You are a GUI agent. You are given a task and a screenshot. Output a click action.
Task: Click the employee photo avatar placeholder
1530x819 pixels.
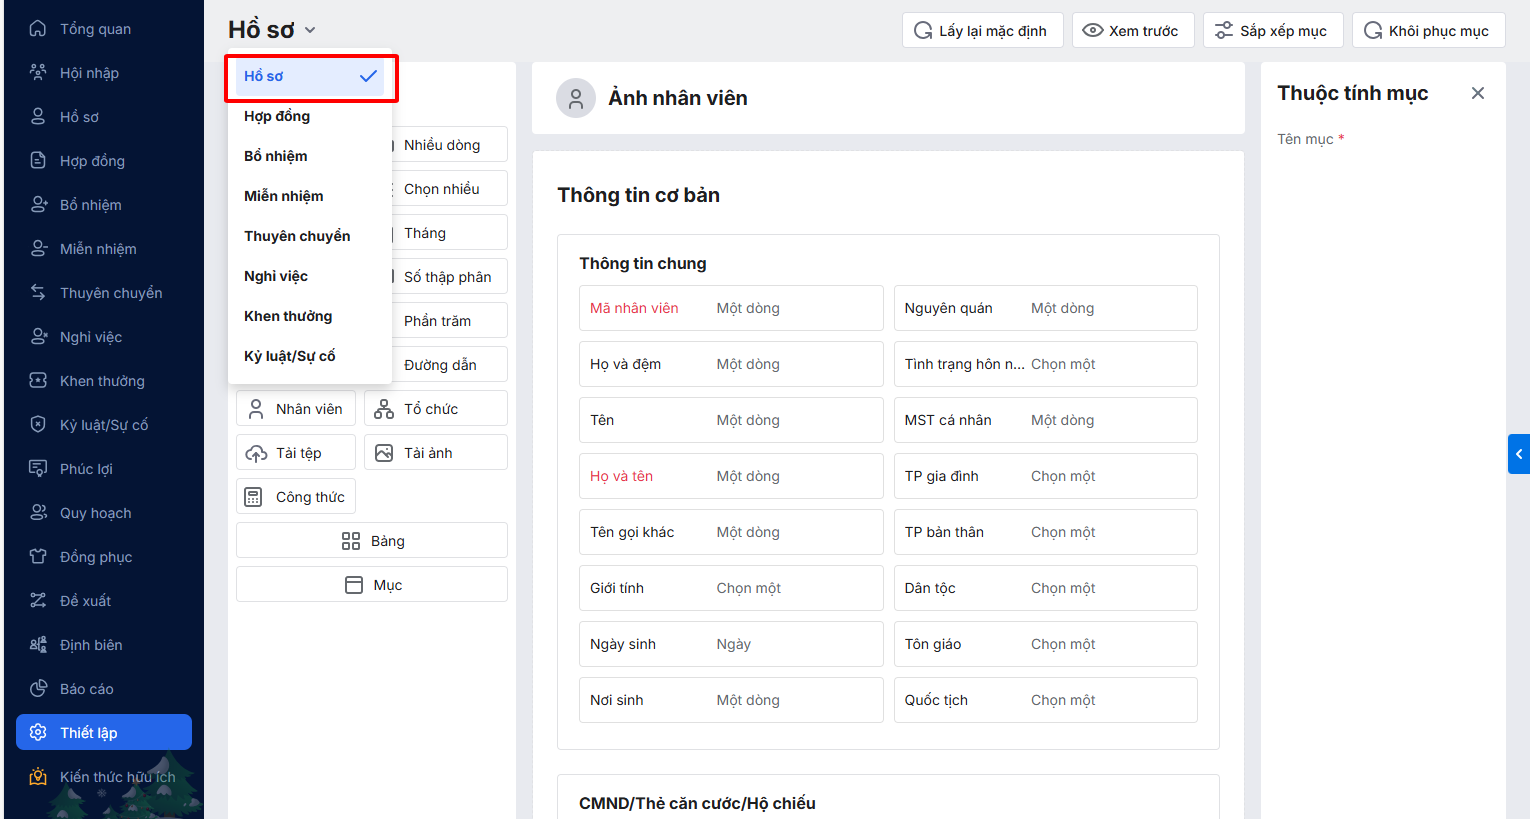pyautogui.click(x=576, y=98)
